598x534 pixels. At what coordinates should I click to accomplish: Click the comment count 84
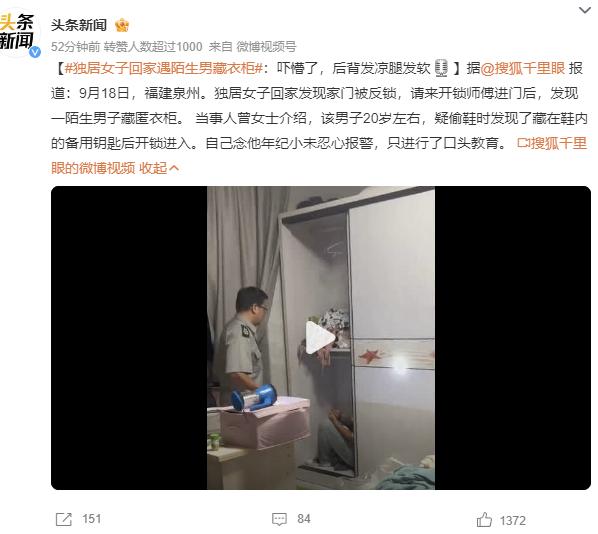(x=304, y=519)
